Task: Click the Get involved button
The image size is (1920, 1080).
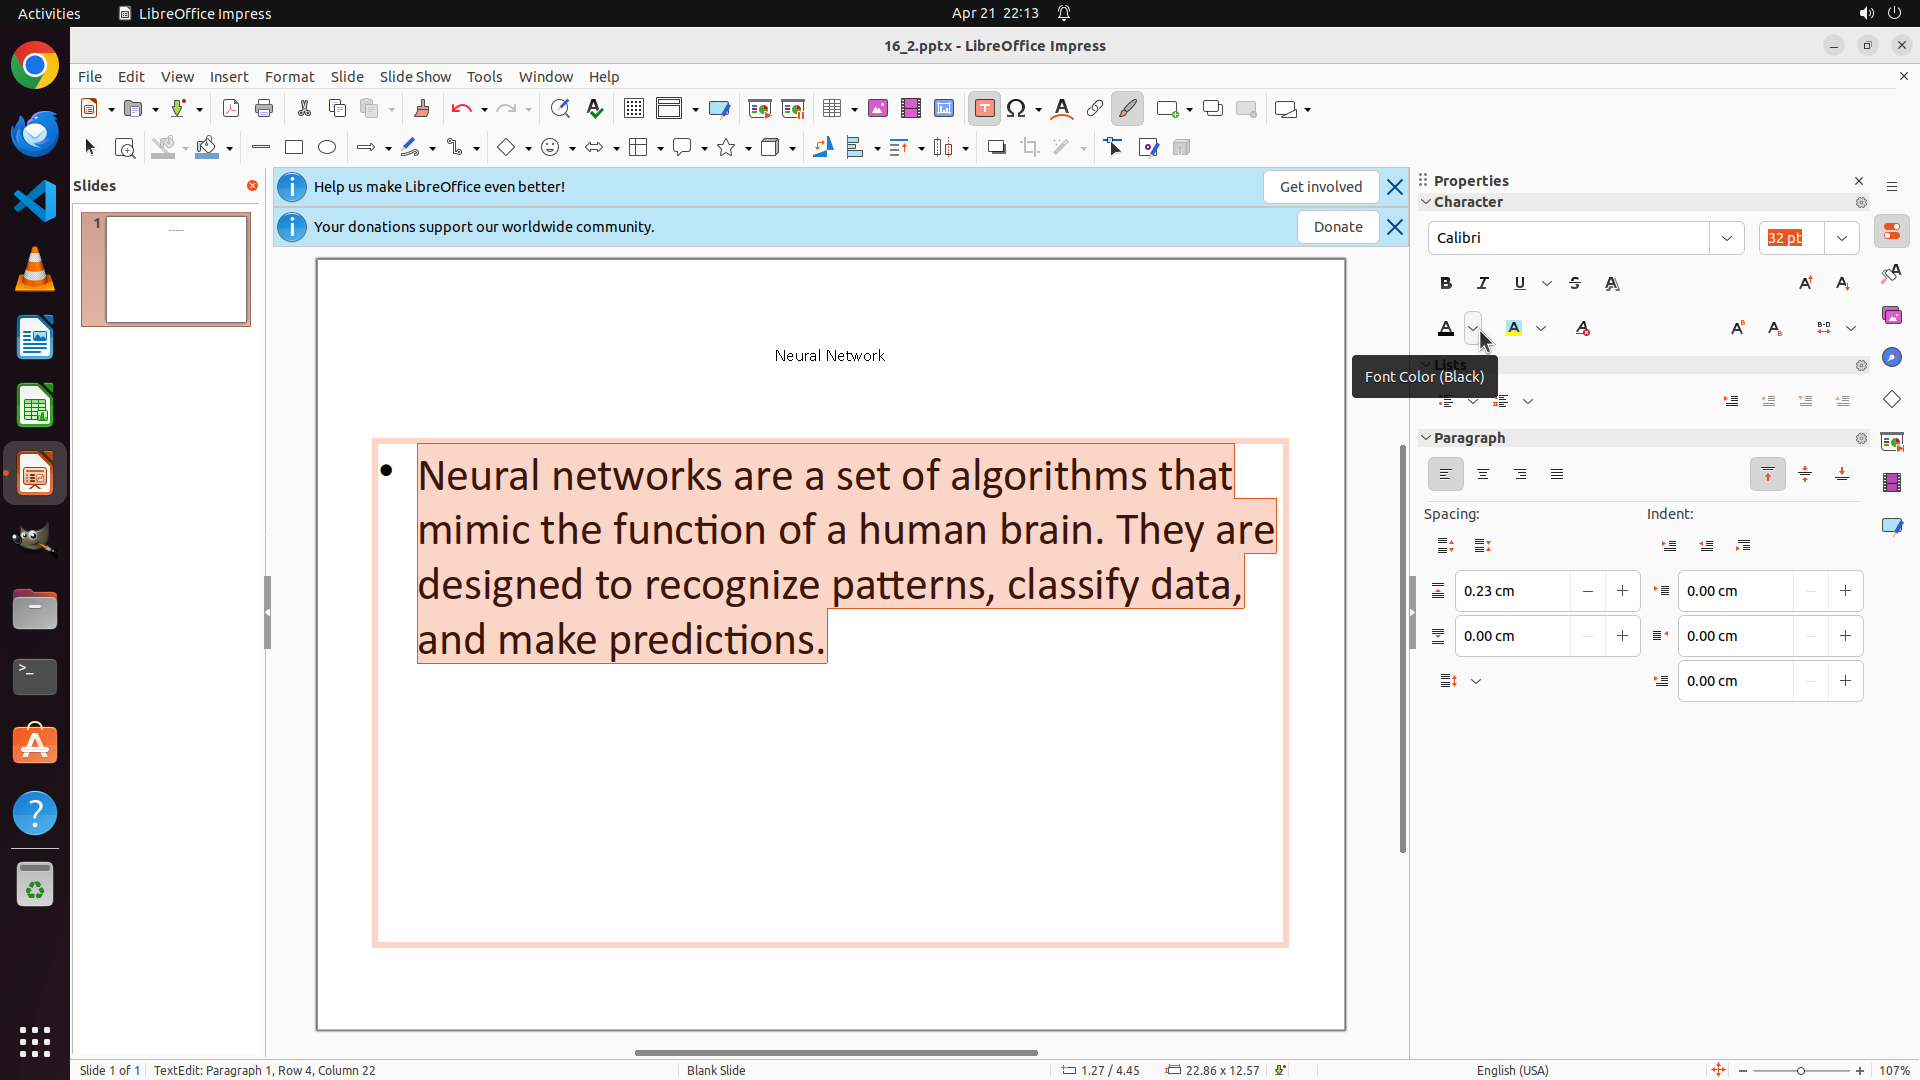Action: pos(1320,187)
